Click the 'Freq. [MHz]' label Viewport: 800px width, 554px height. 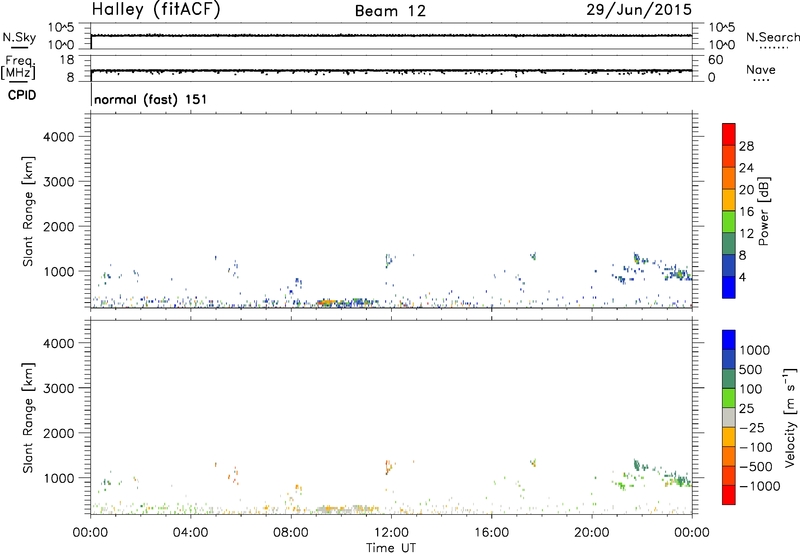(x=18, y=67)
